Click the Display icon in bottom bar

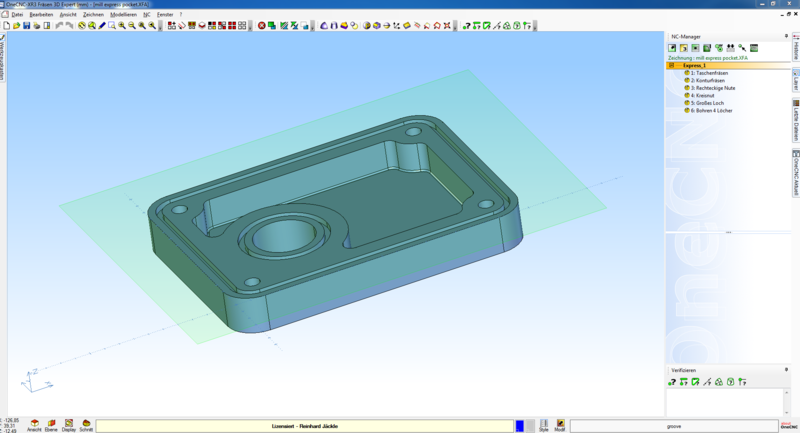[69, 424]
